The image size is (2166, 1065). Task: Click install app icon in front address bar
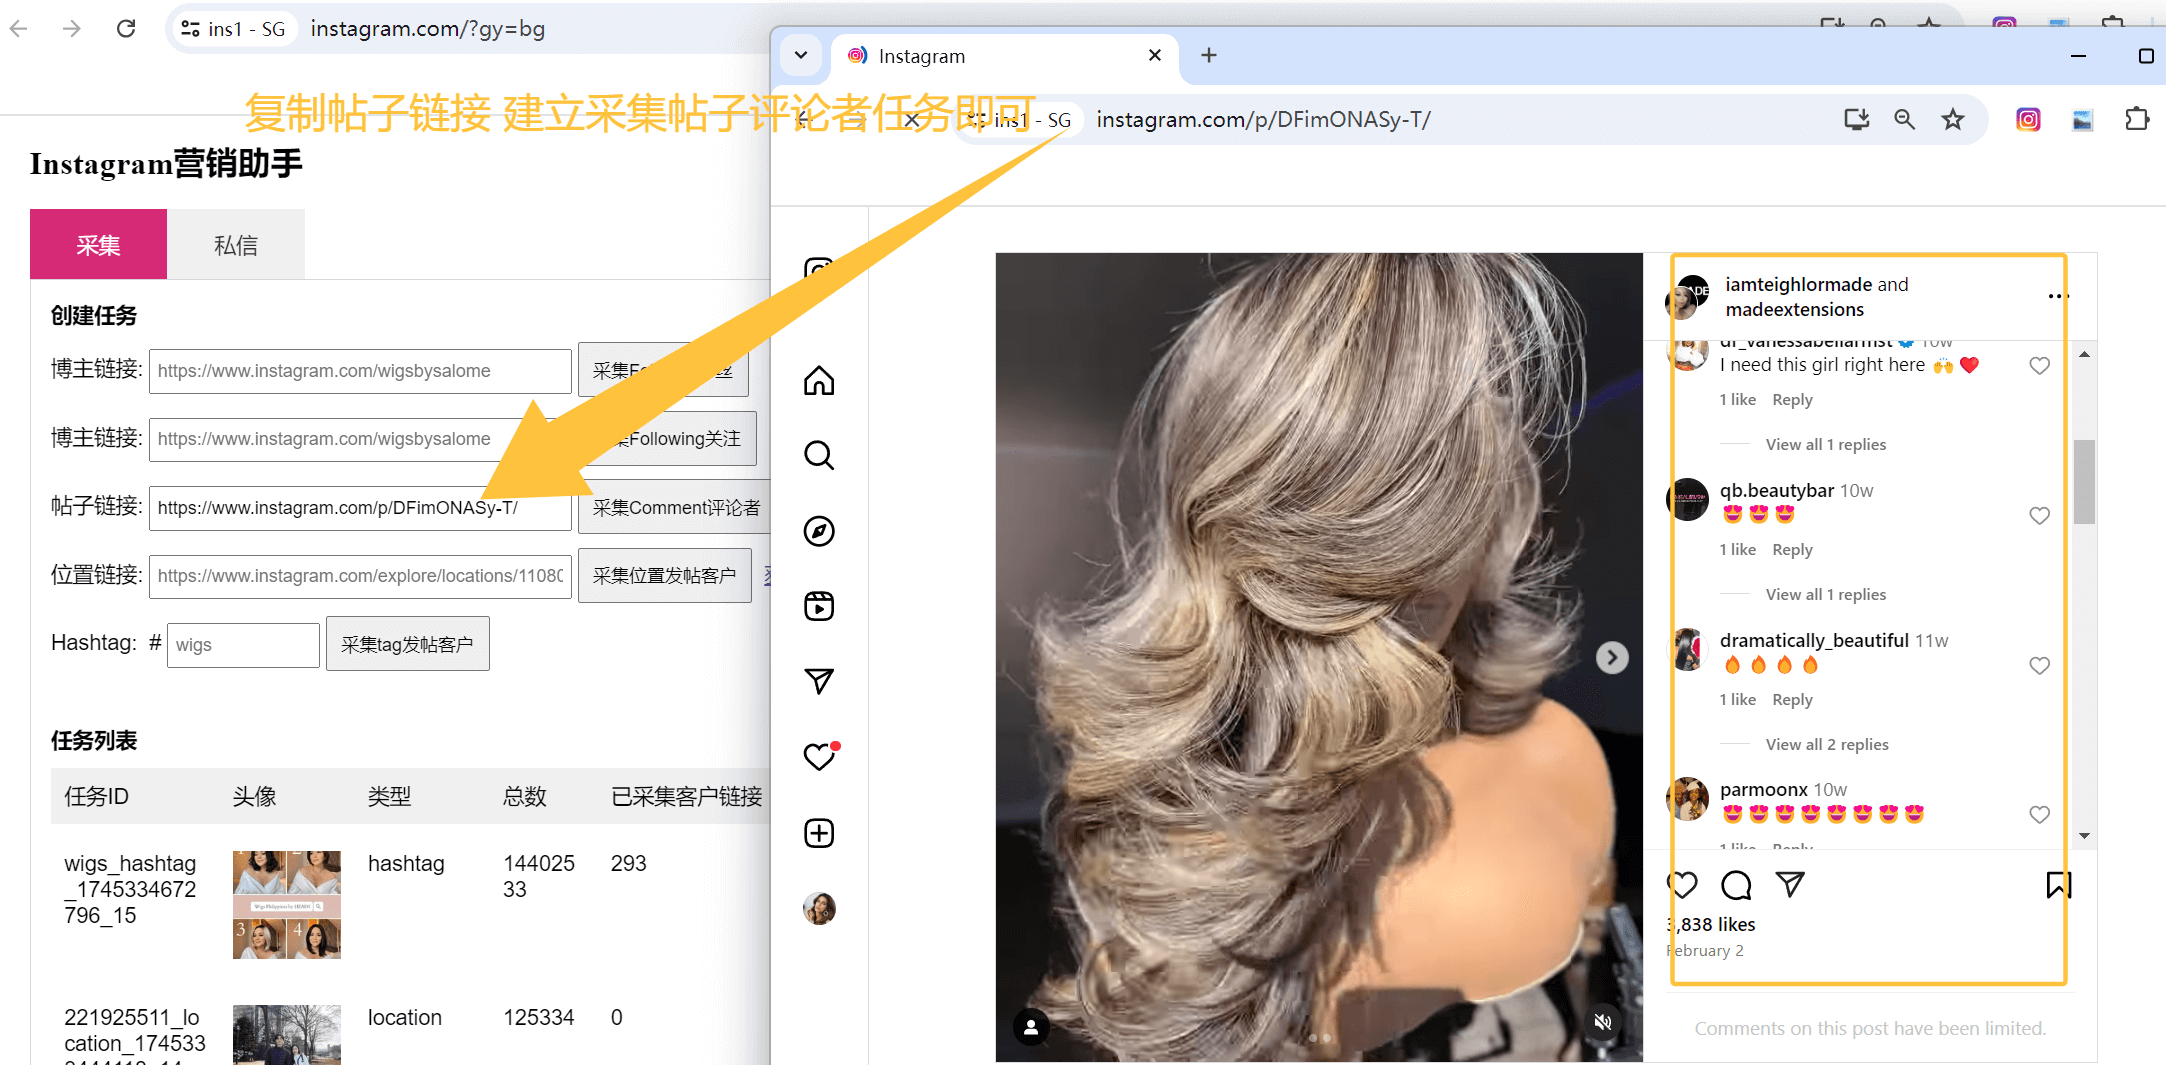(1857, 120)
